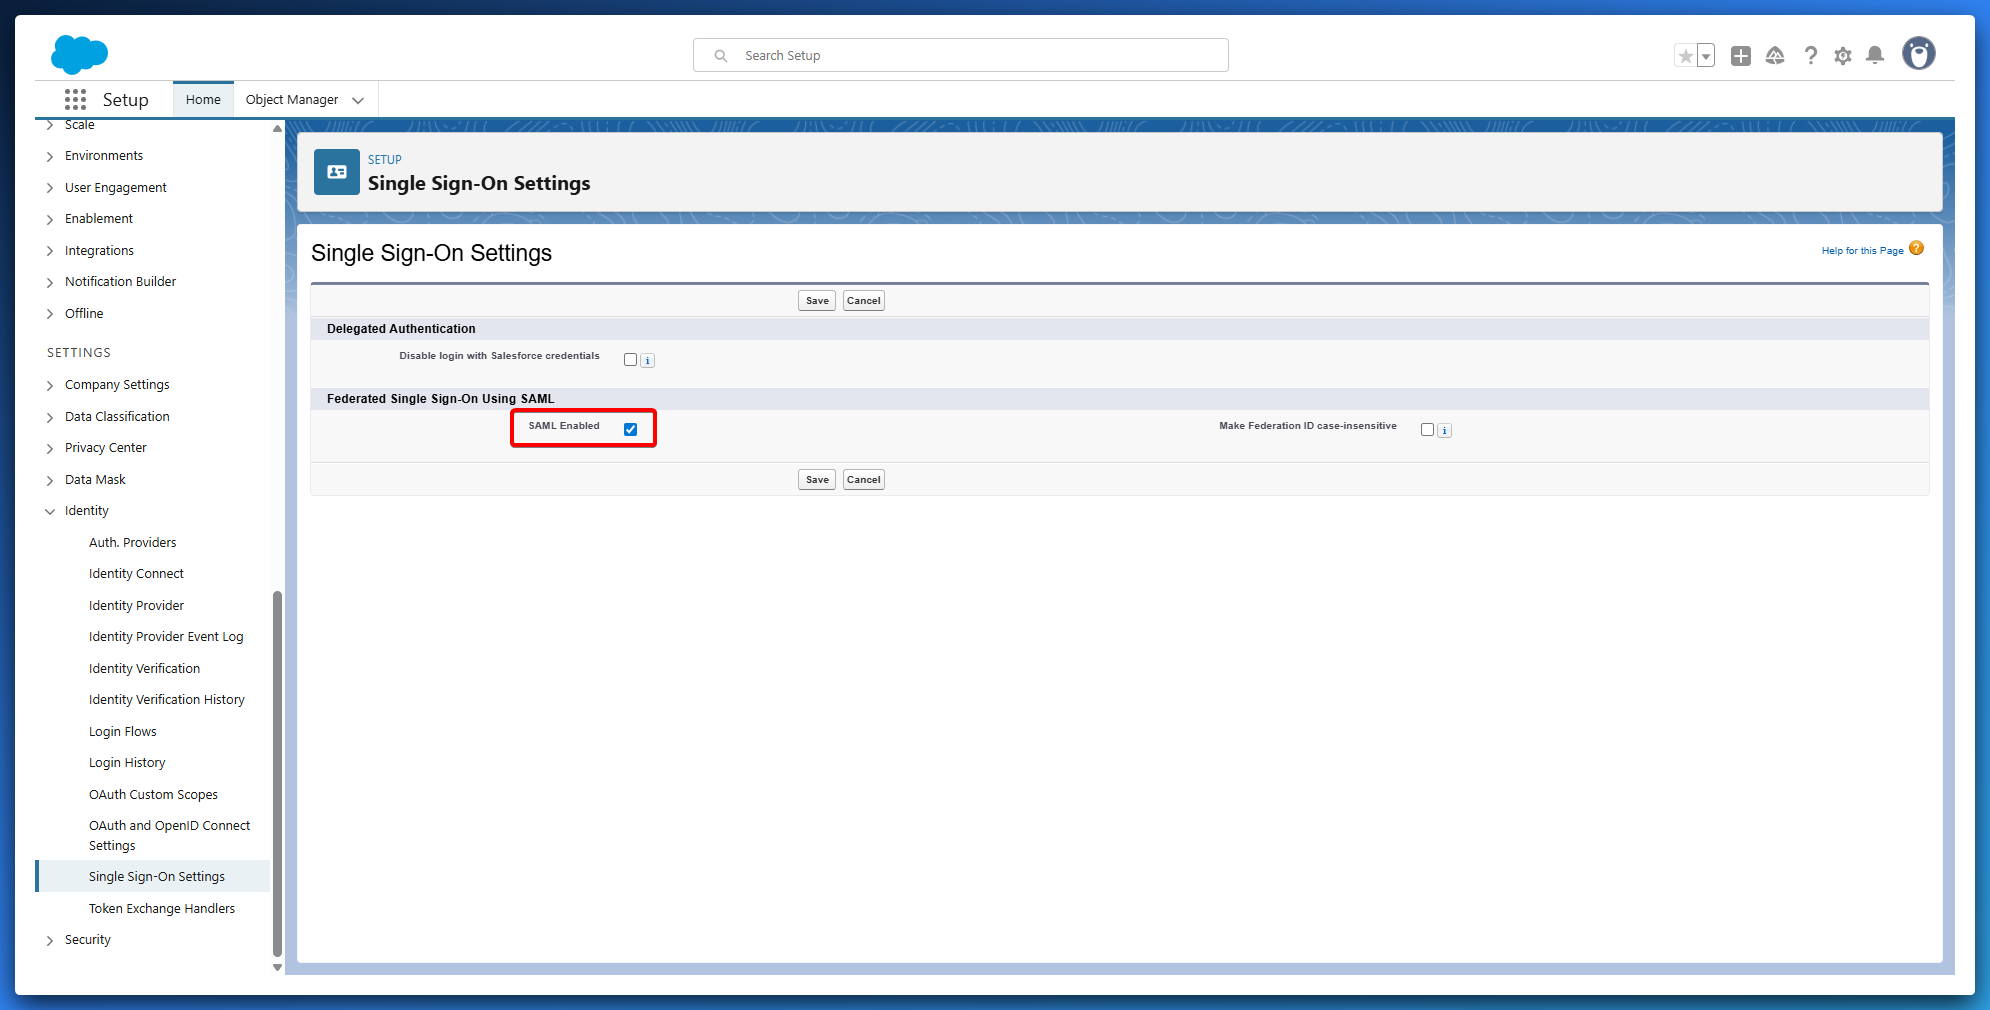
Task: Click the SETUP breadcrumb link
Action: 385,159
